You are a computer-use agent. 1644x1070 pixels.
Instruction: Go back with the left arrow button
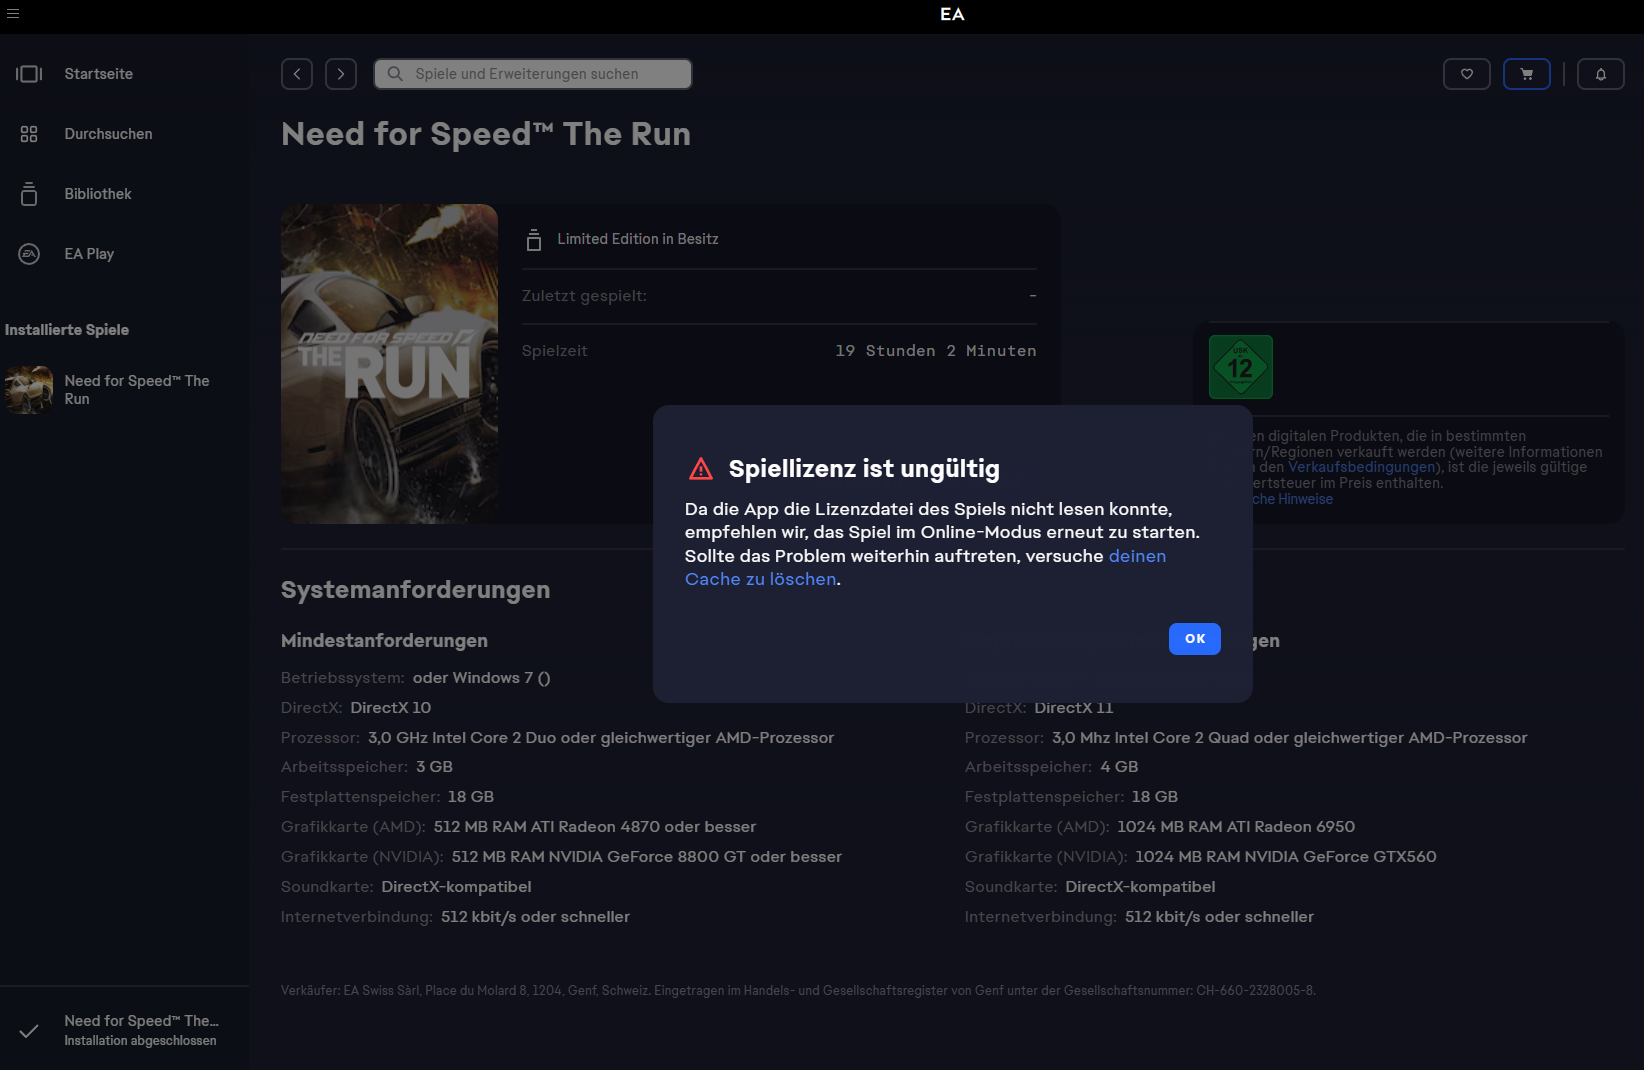click(x=297, y=74)
